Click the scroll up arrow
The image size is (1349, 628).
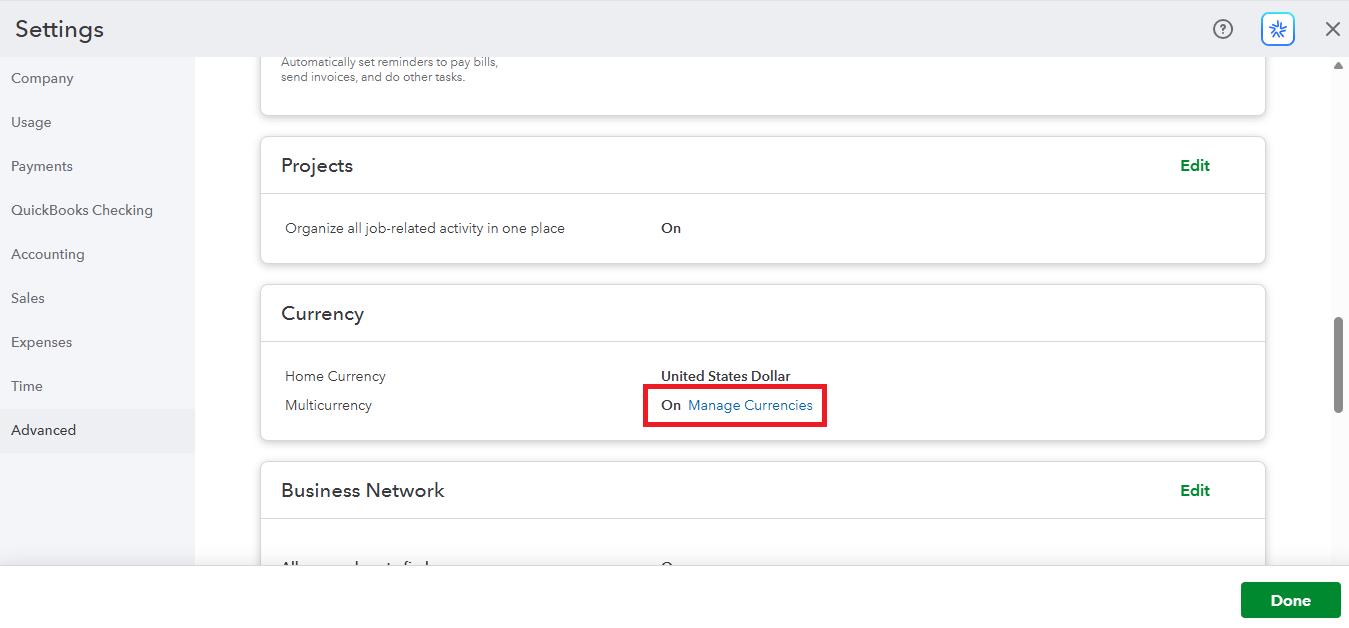click(x=1338, y=66)
